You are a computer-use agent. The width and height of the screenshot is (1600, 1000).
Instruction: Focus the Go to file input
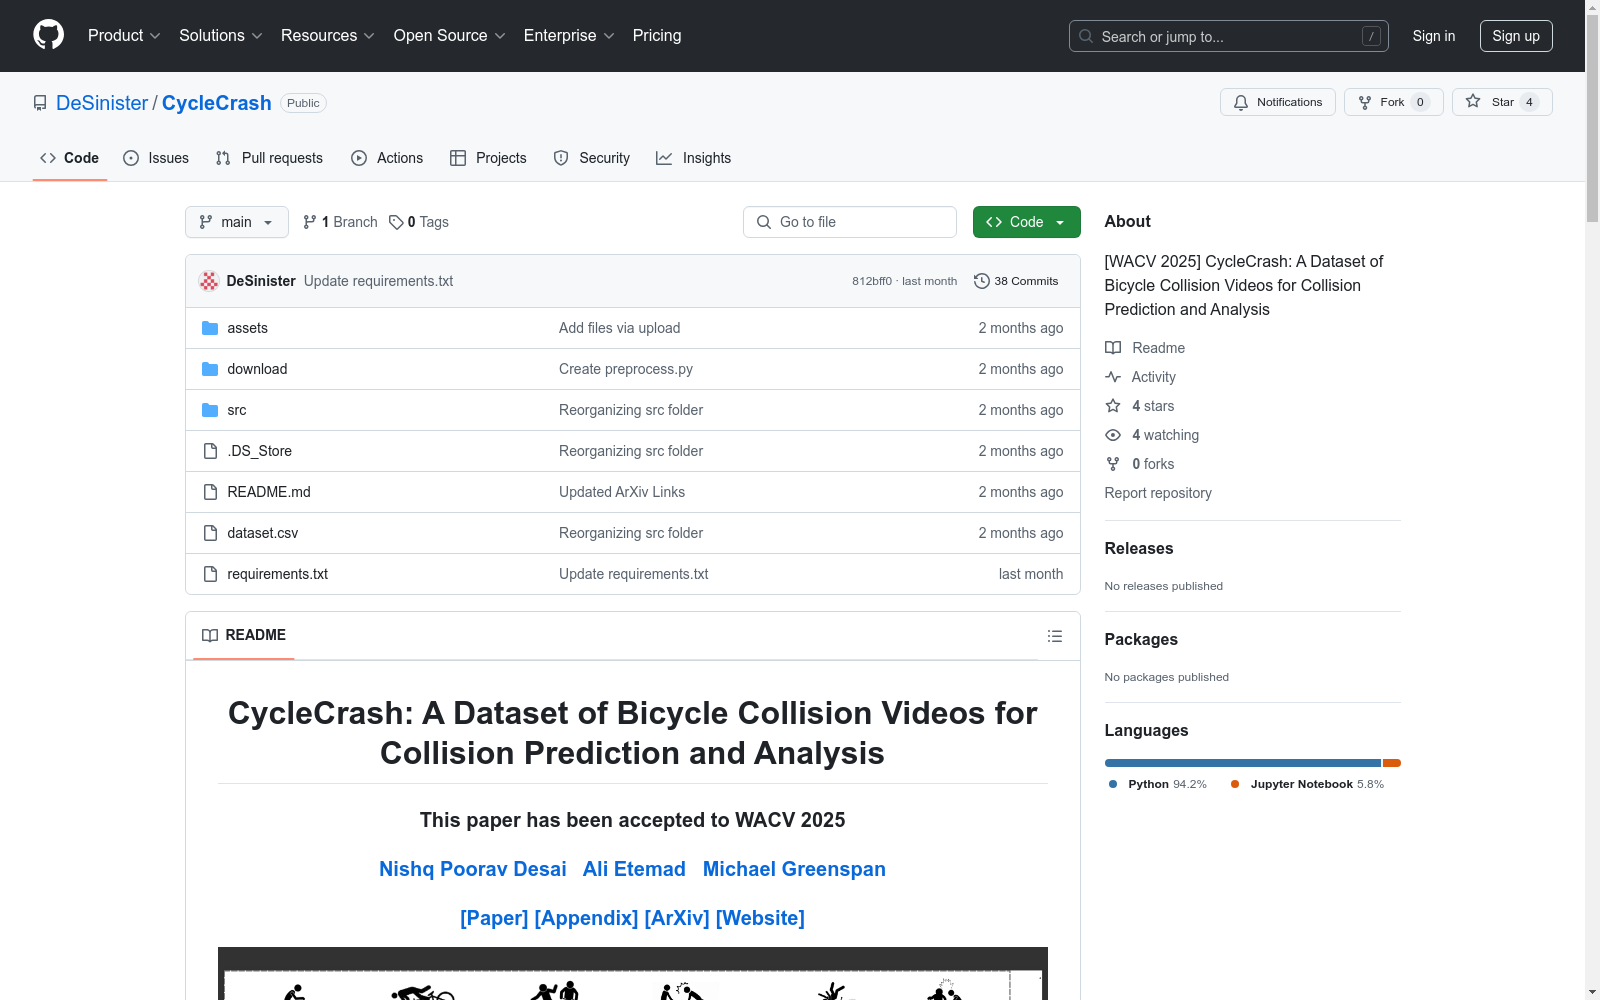[850, 222]
